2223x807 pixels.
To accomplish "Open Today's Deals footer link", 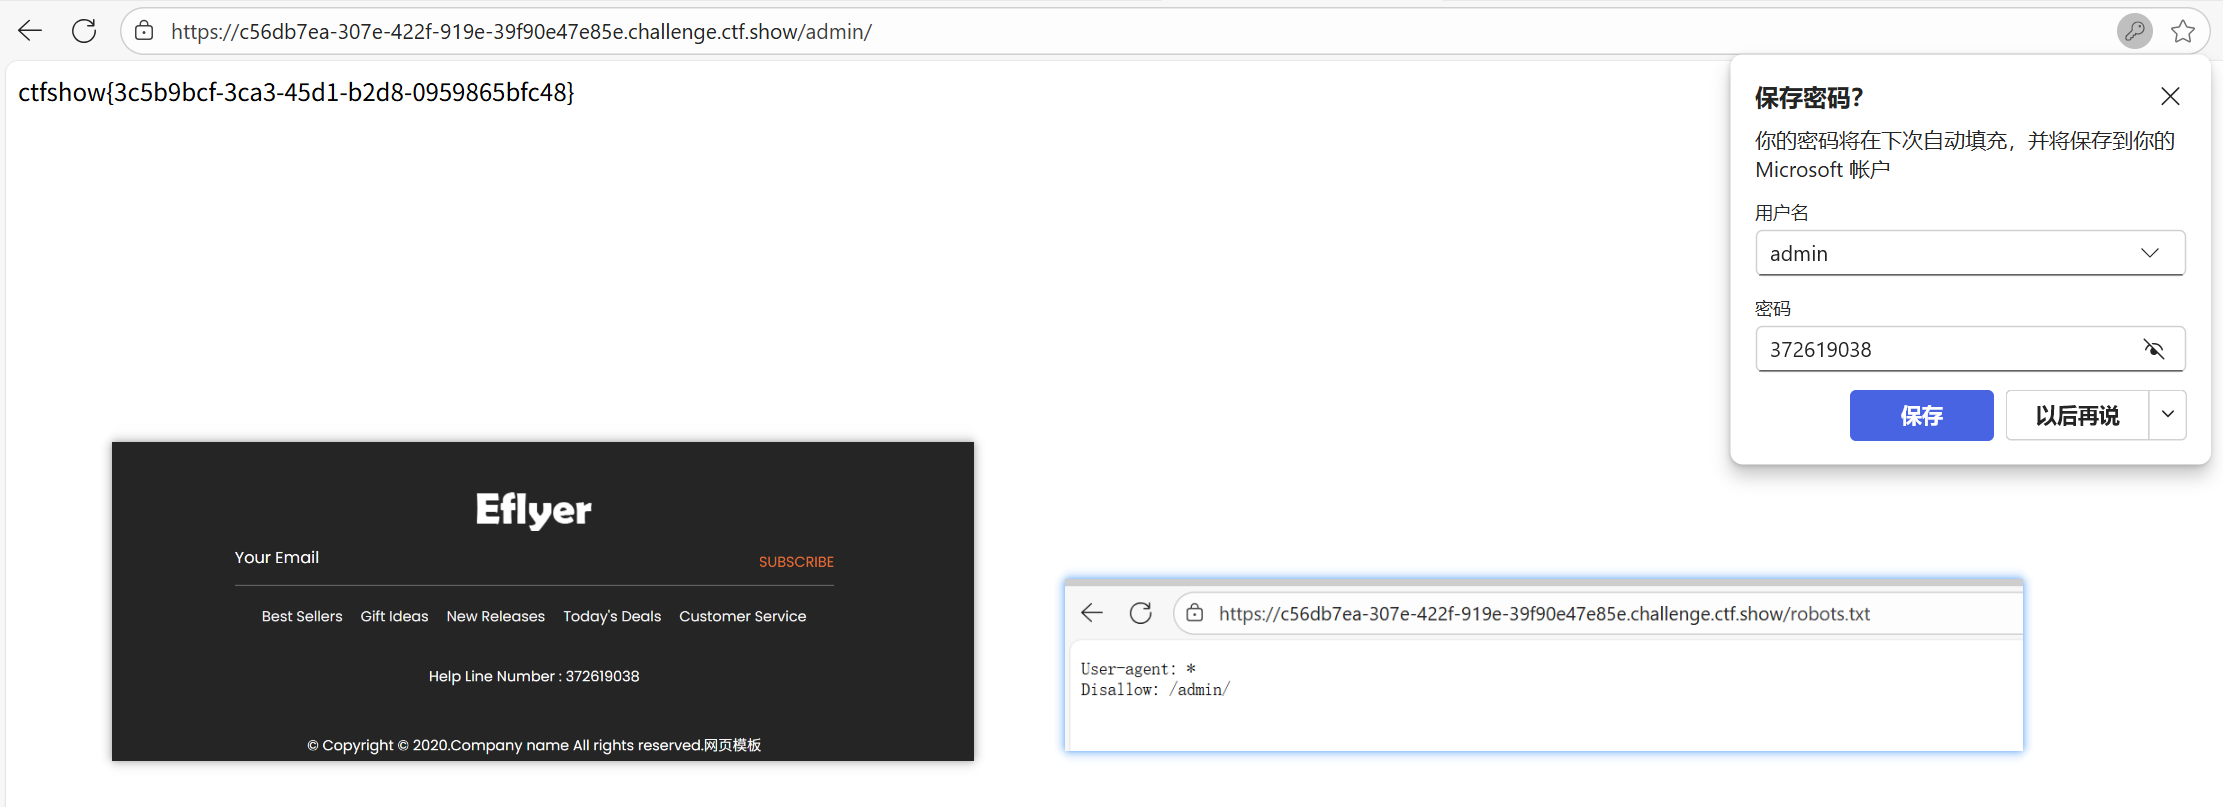I will (x=611, y=616).
